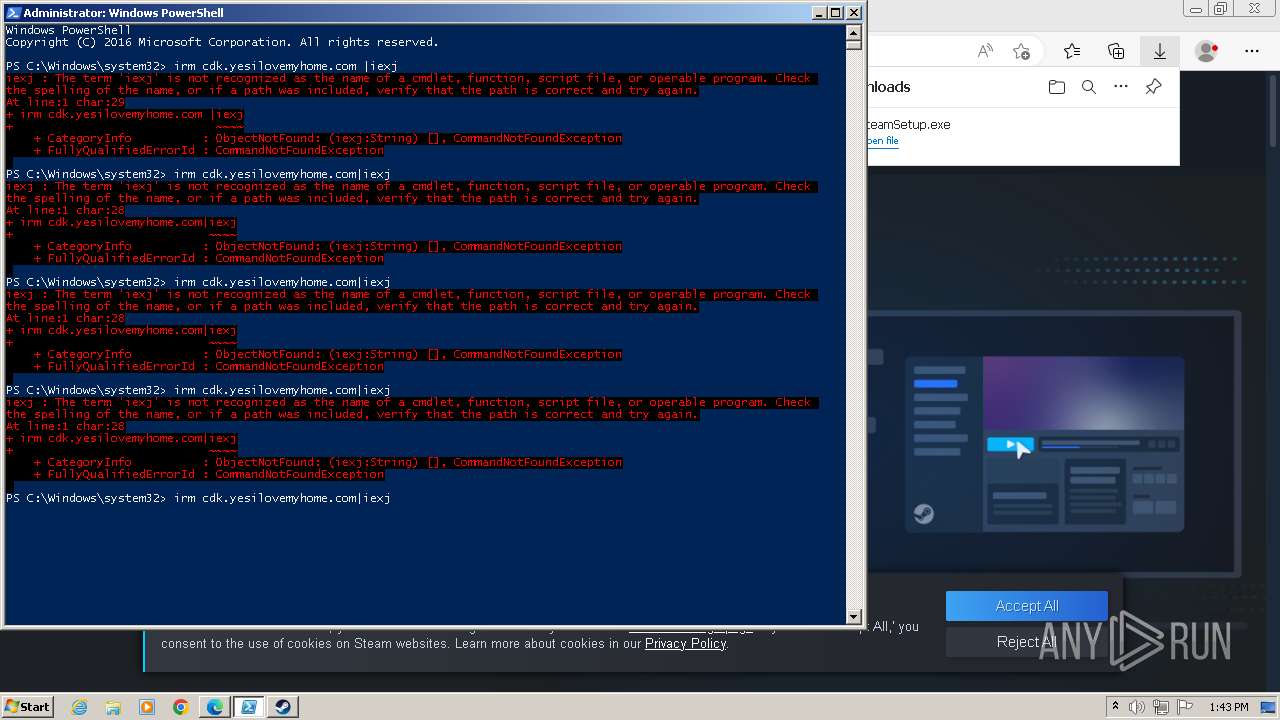The width and height of the screenshot is (1280, 720).
Task: Open the Windows Start menu
Action: click(28, 706)
